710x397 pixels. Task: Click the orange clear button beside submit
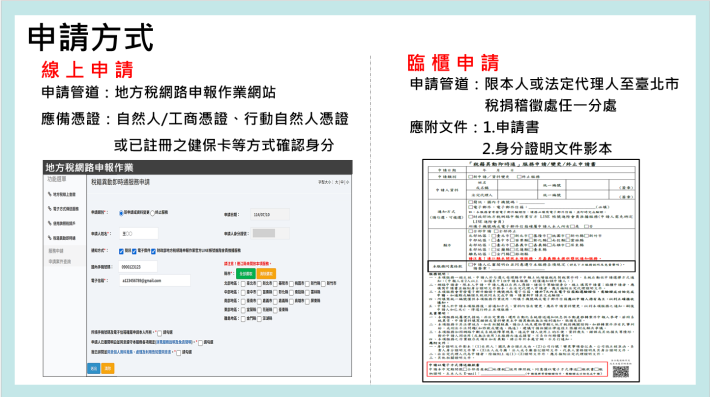point(108,368)
